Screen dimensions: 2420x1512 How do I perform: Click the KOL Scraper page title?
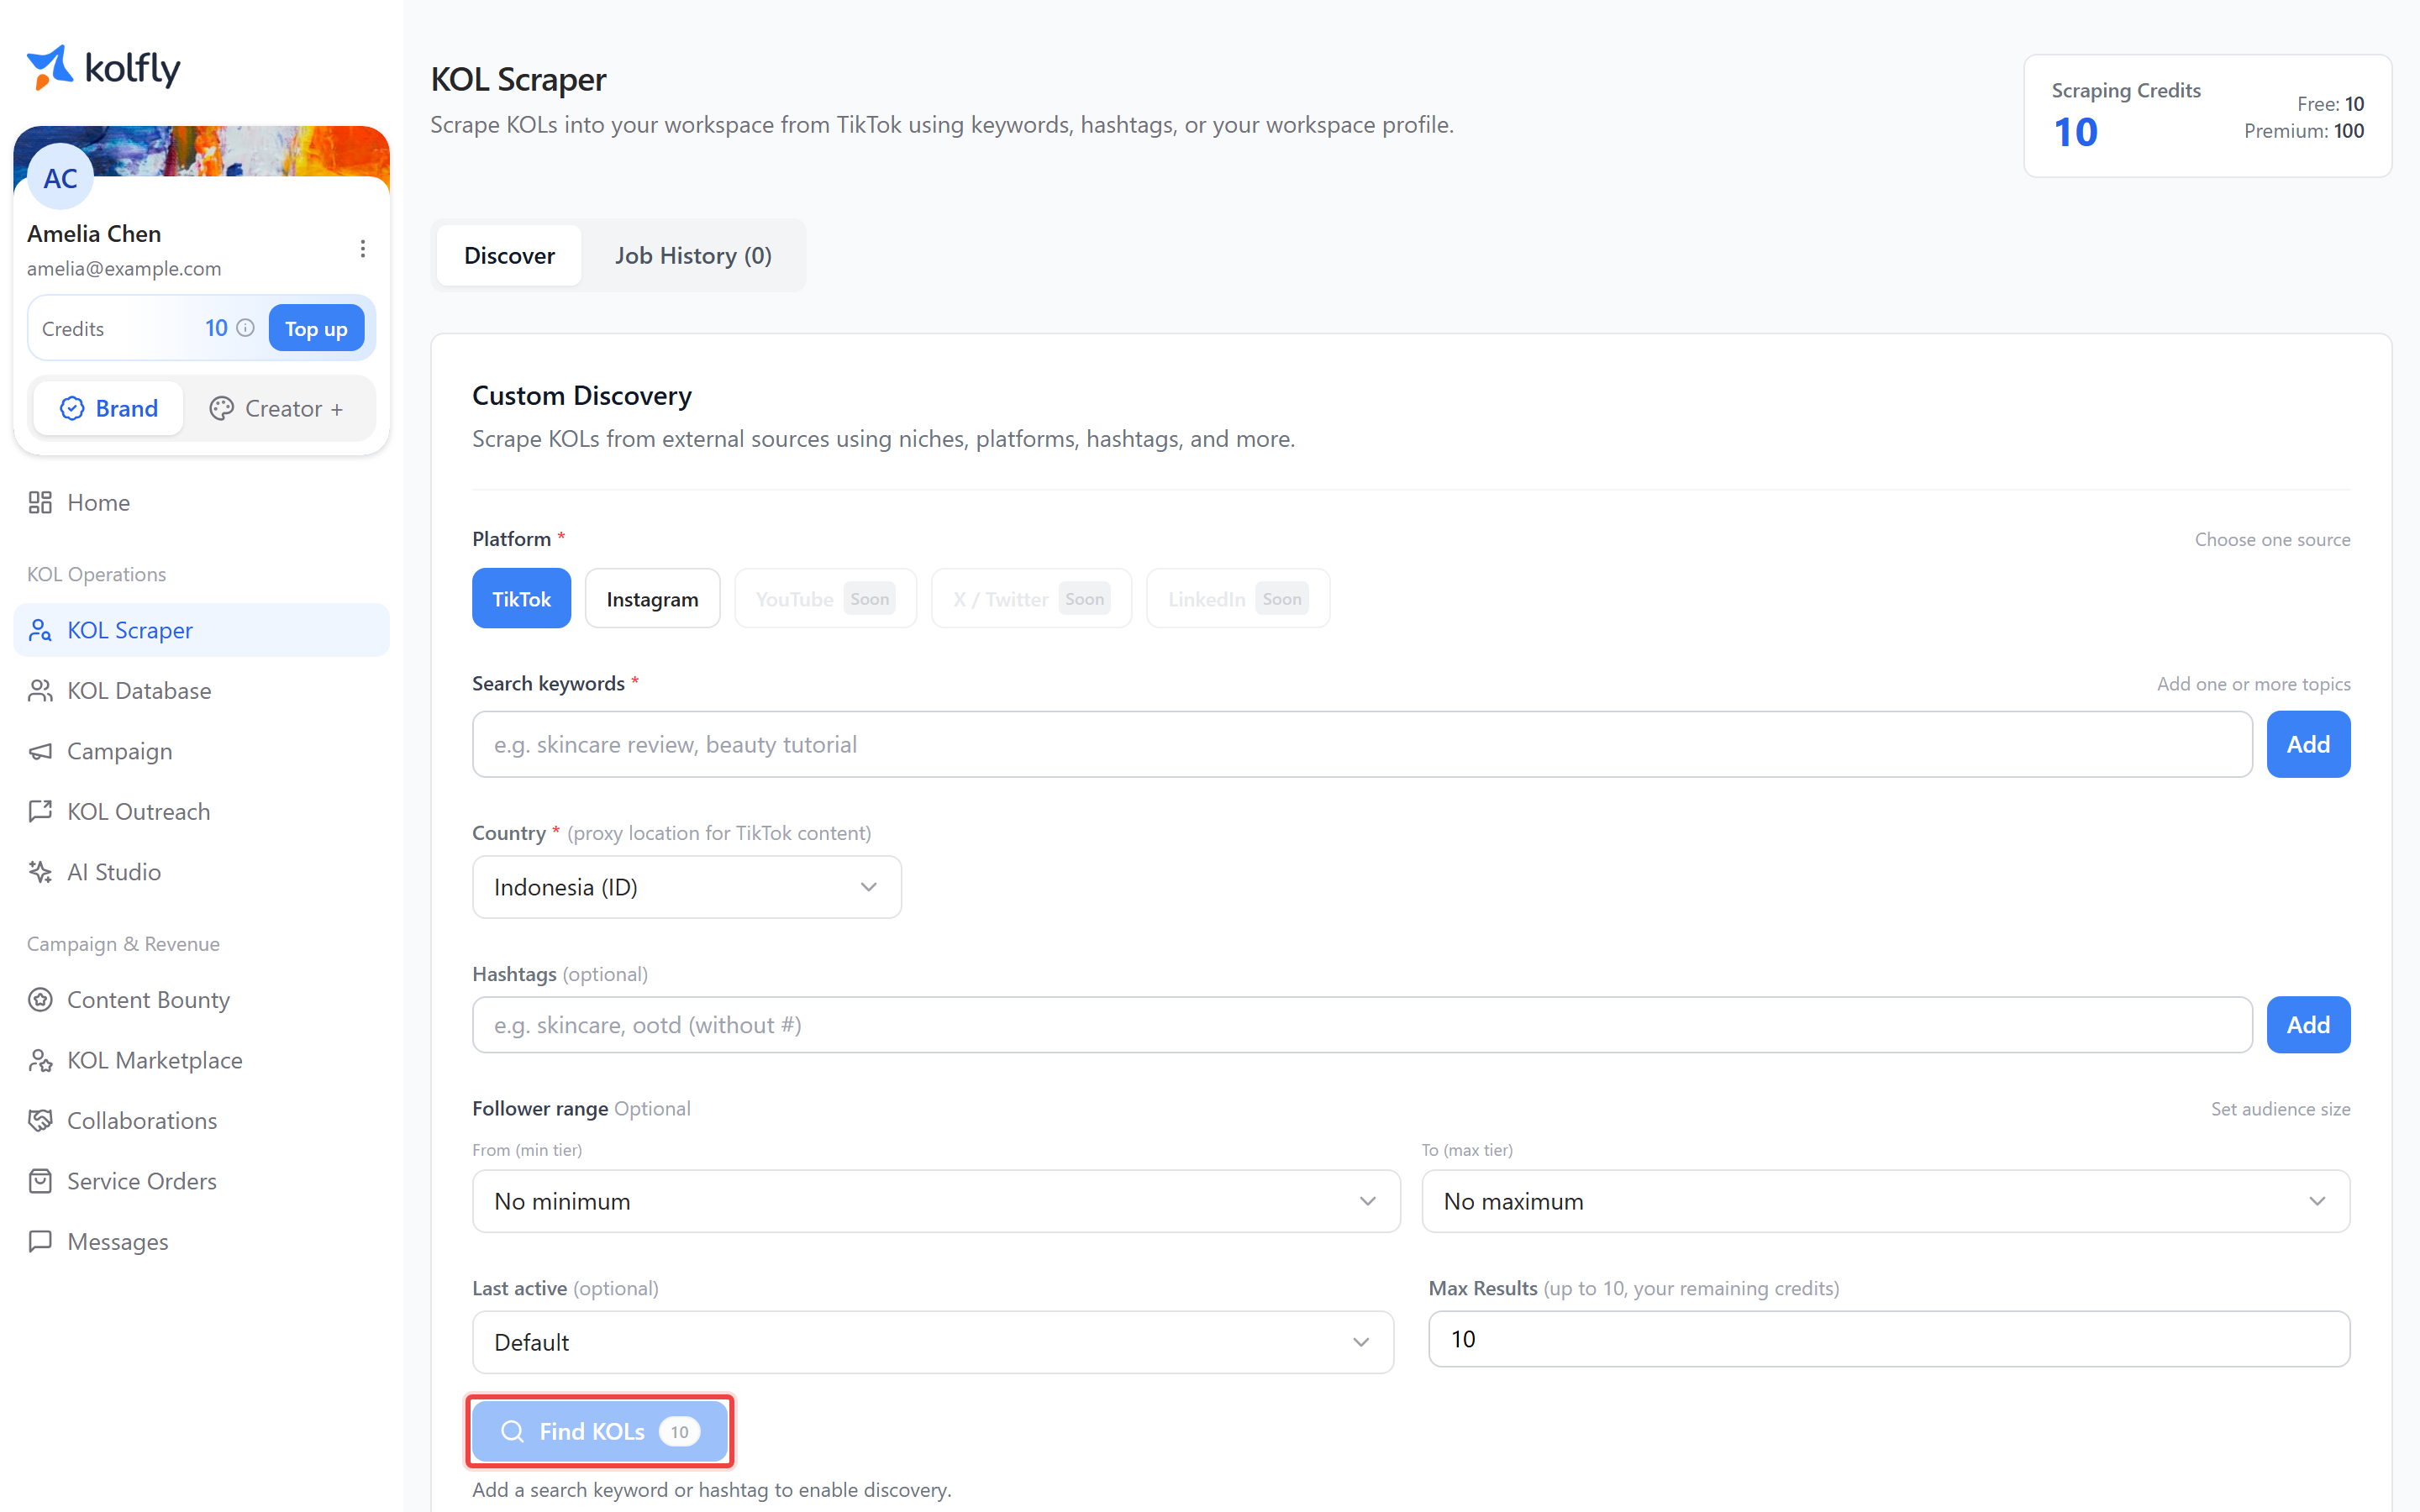point(518,79)
